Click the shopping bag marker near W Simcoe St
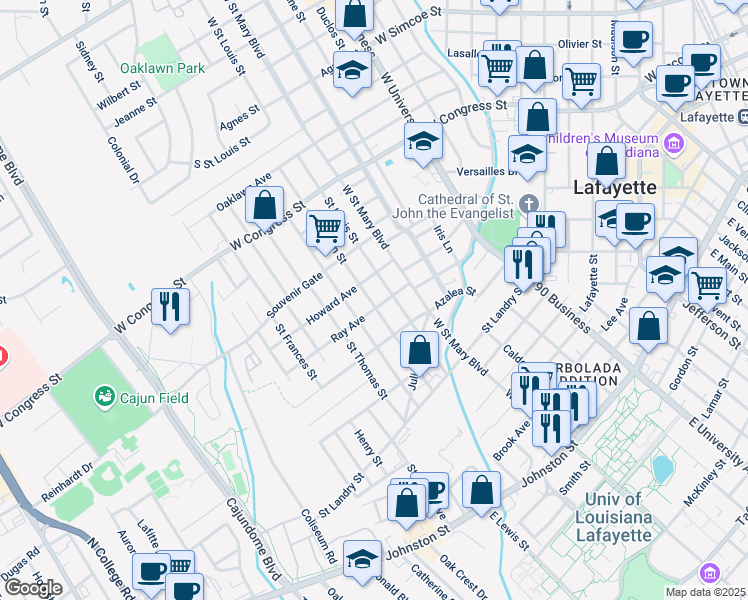Screen dimensions: 748x600 coord(354,15)
